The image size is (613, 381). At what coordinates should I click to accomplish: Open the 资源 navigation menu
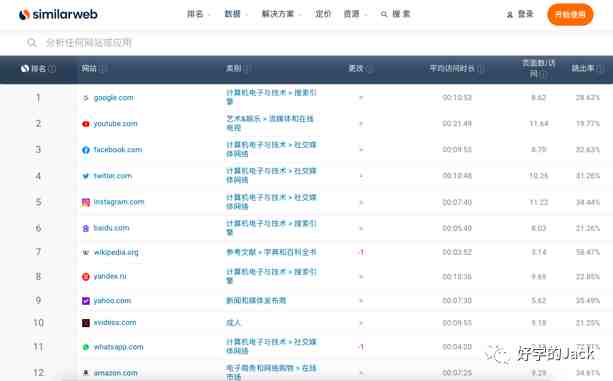(x=355, y=14)
